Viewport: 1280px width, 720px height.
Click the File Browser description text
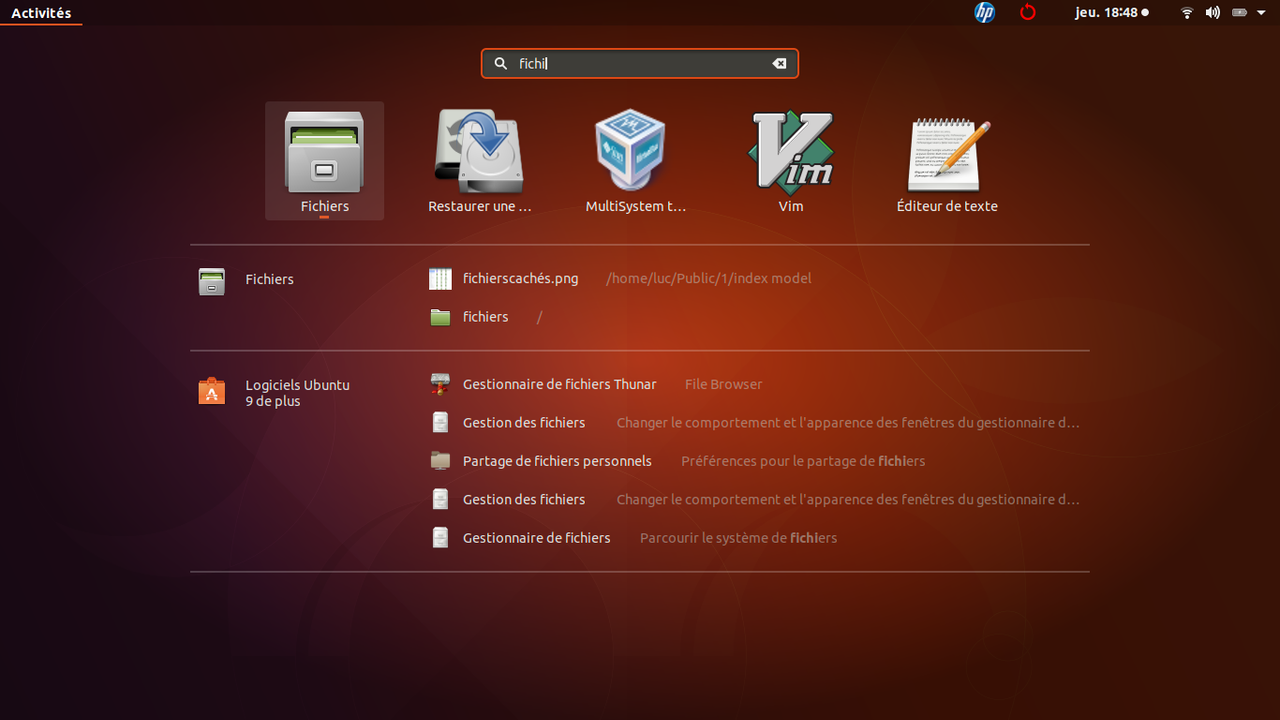tap(723, 384)
